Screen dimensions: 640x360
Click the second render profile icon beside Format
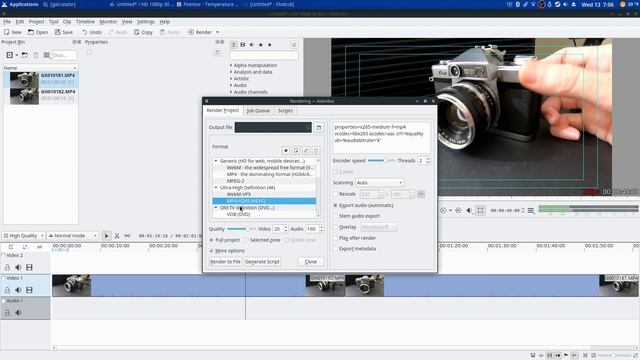tap(296, 151)
